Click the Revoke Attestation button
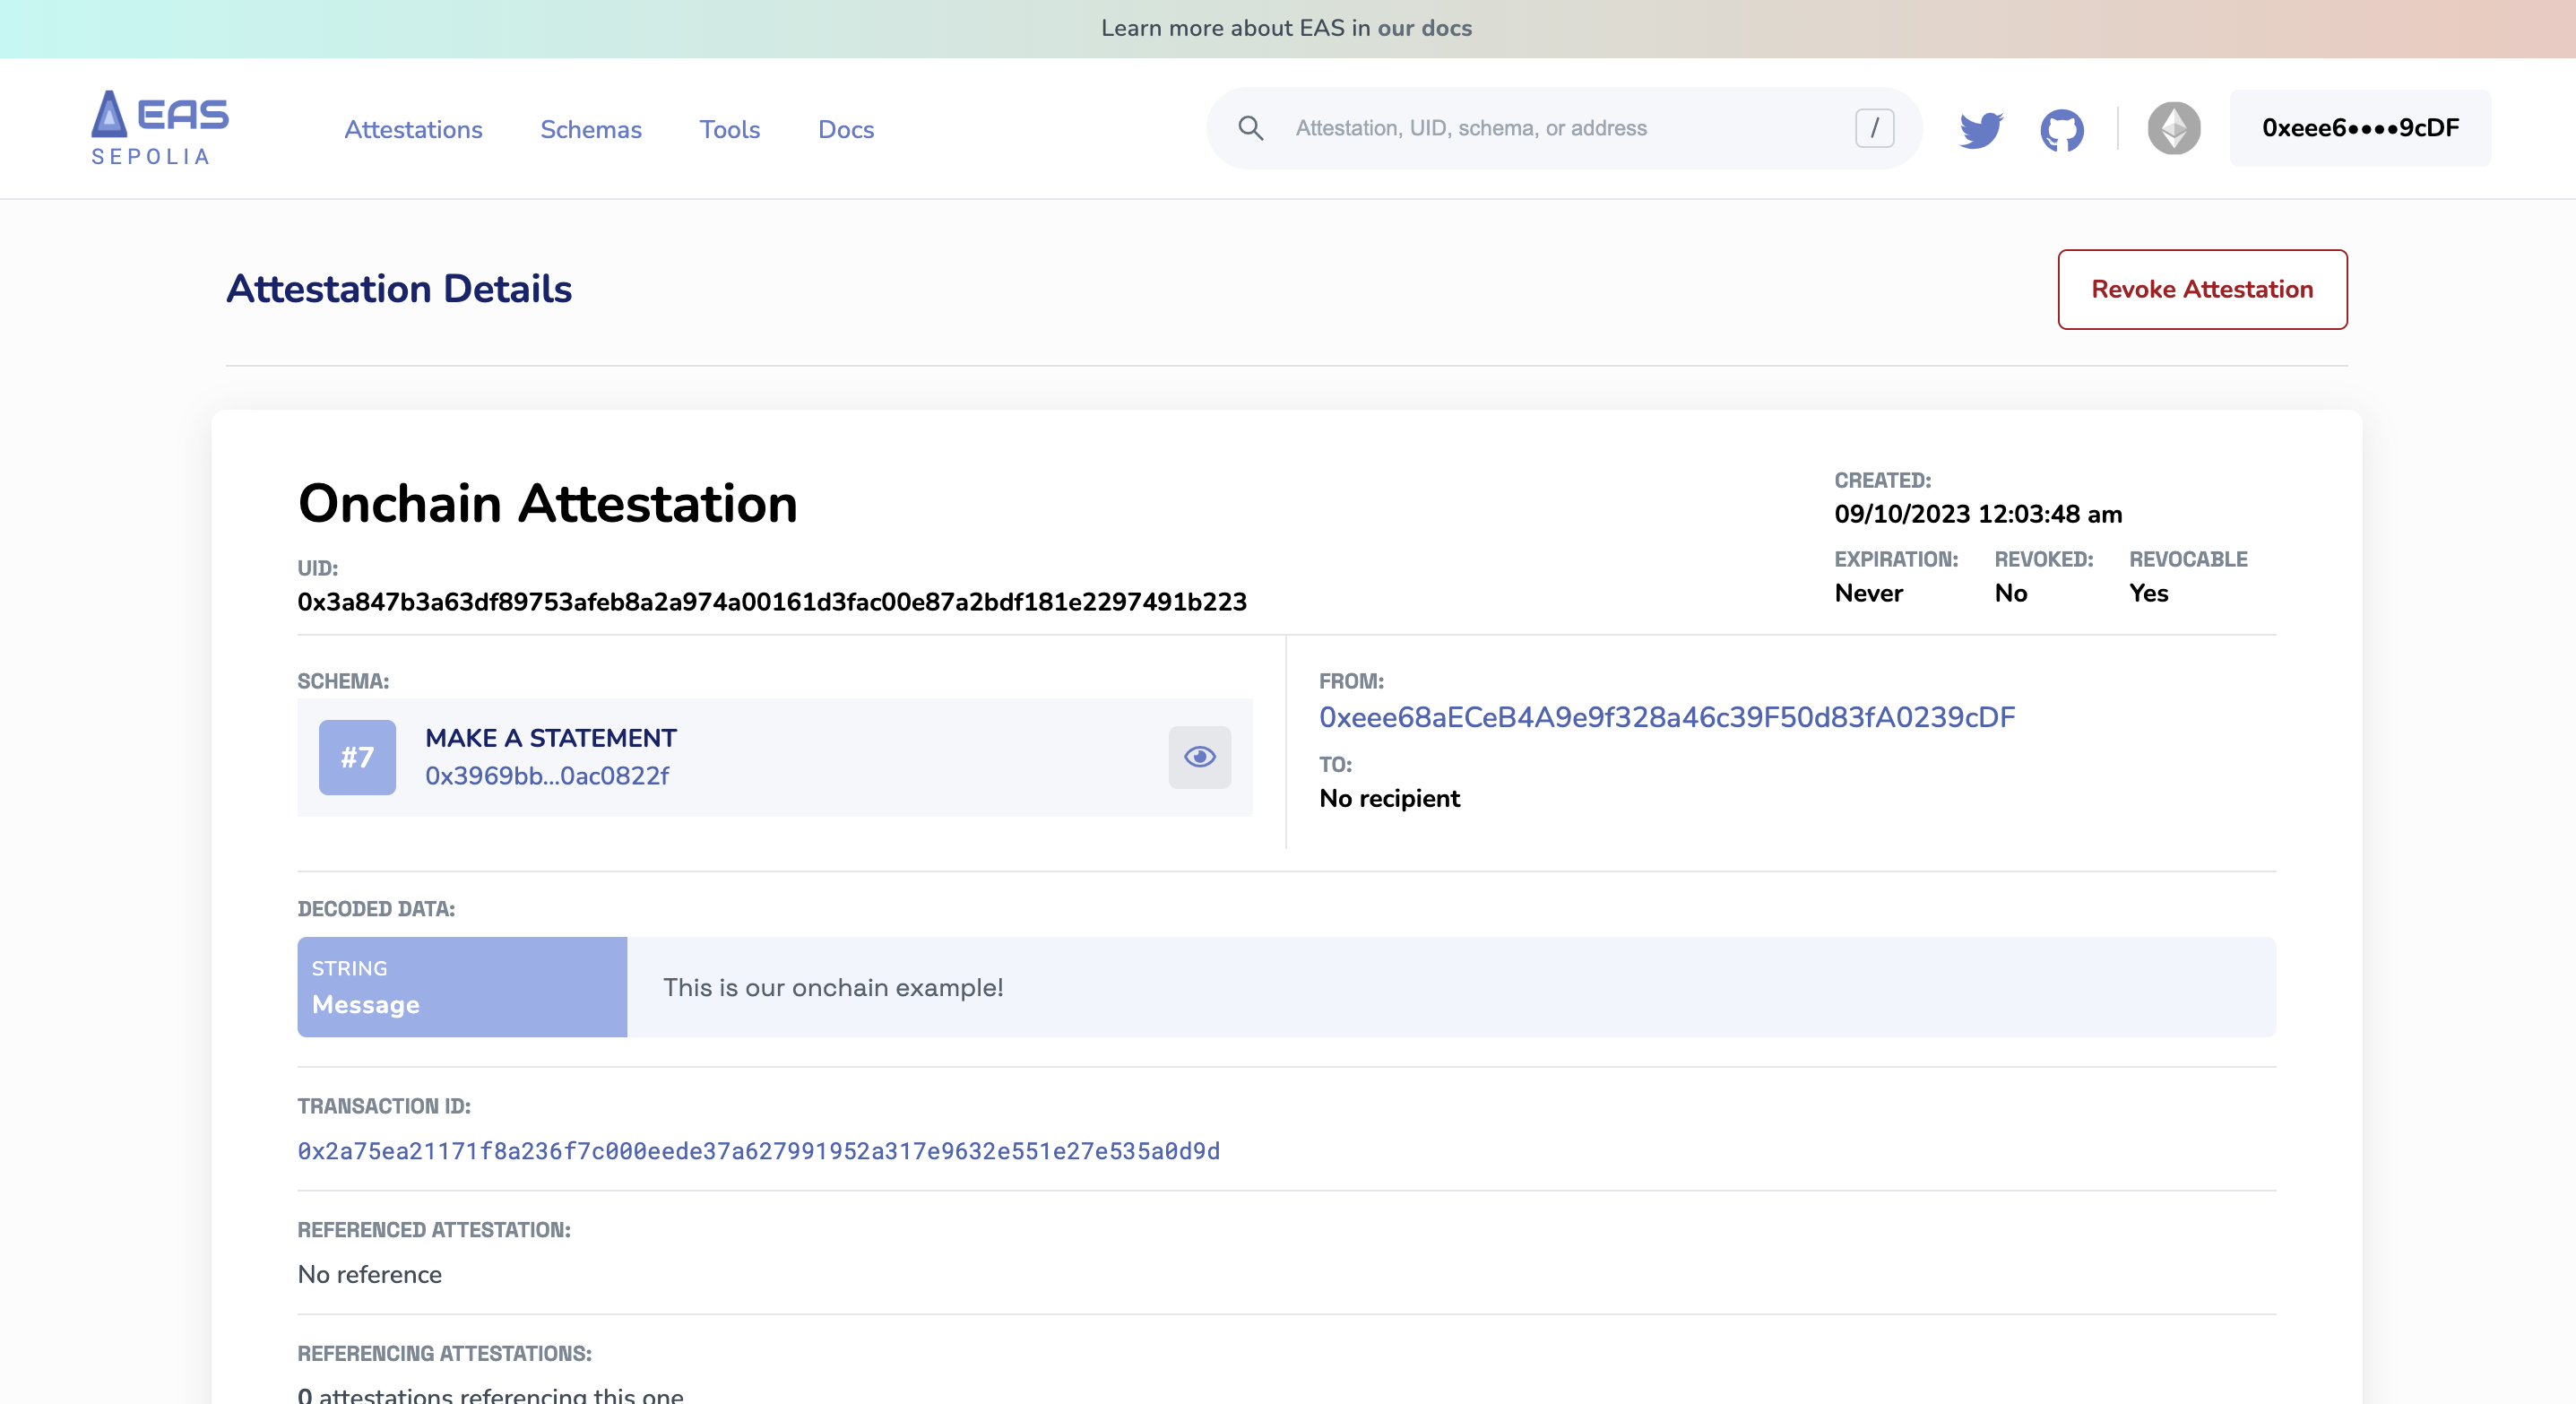The height and width of the screenshot is (1404, 2576). click(2201, 289)
